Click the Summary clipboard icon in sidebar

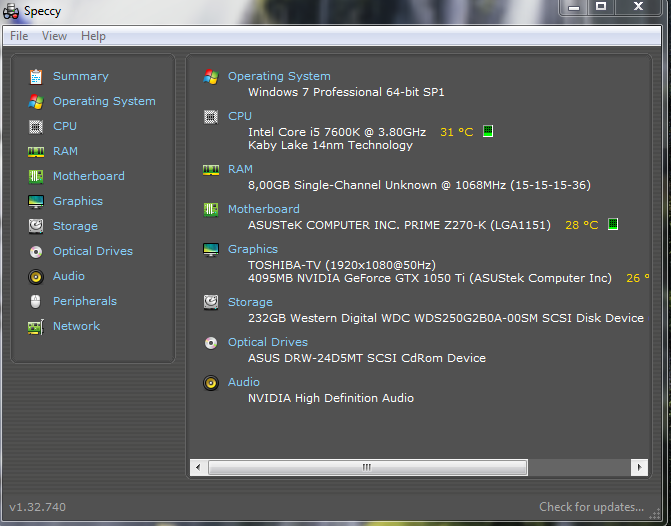point(36,77)
